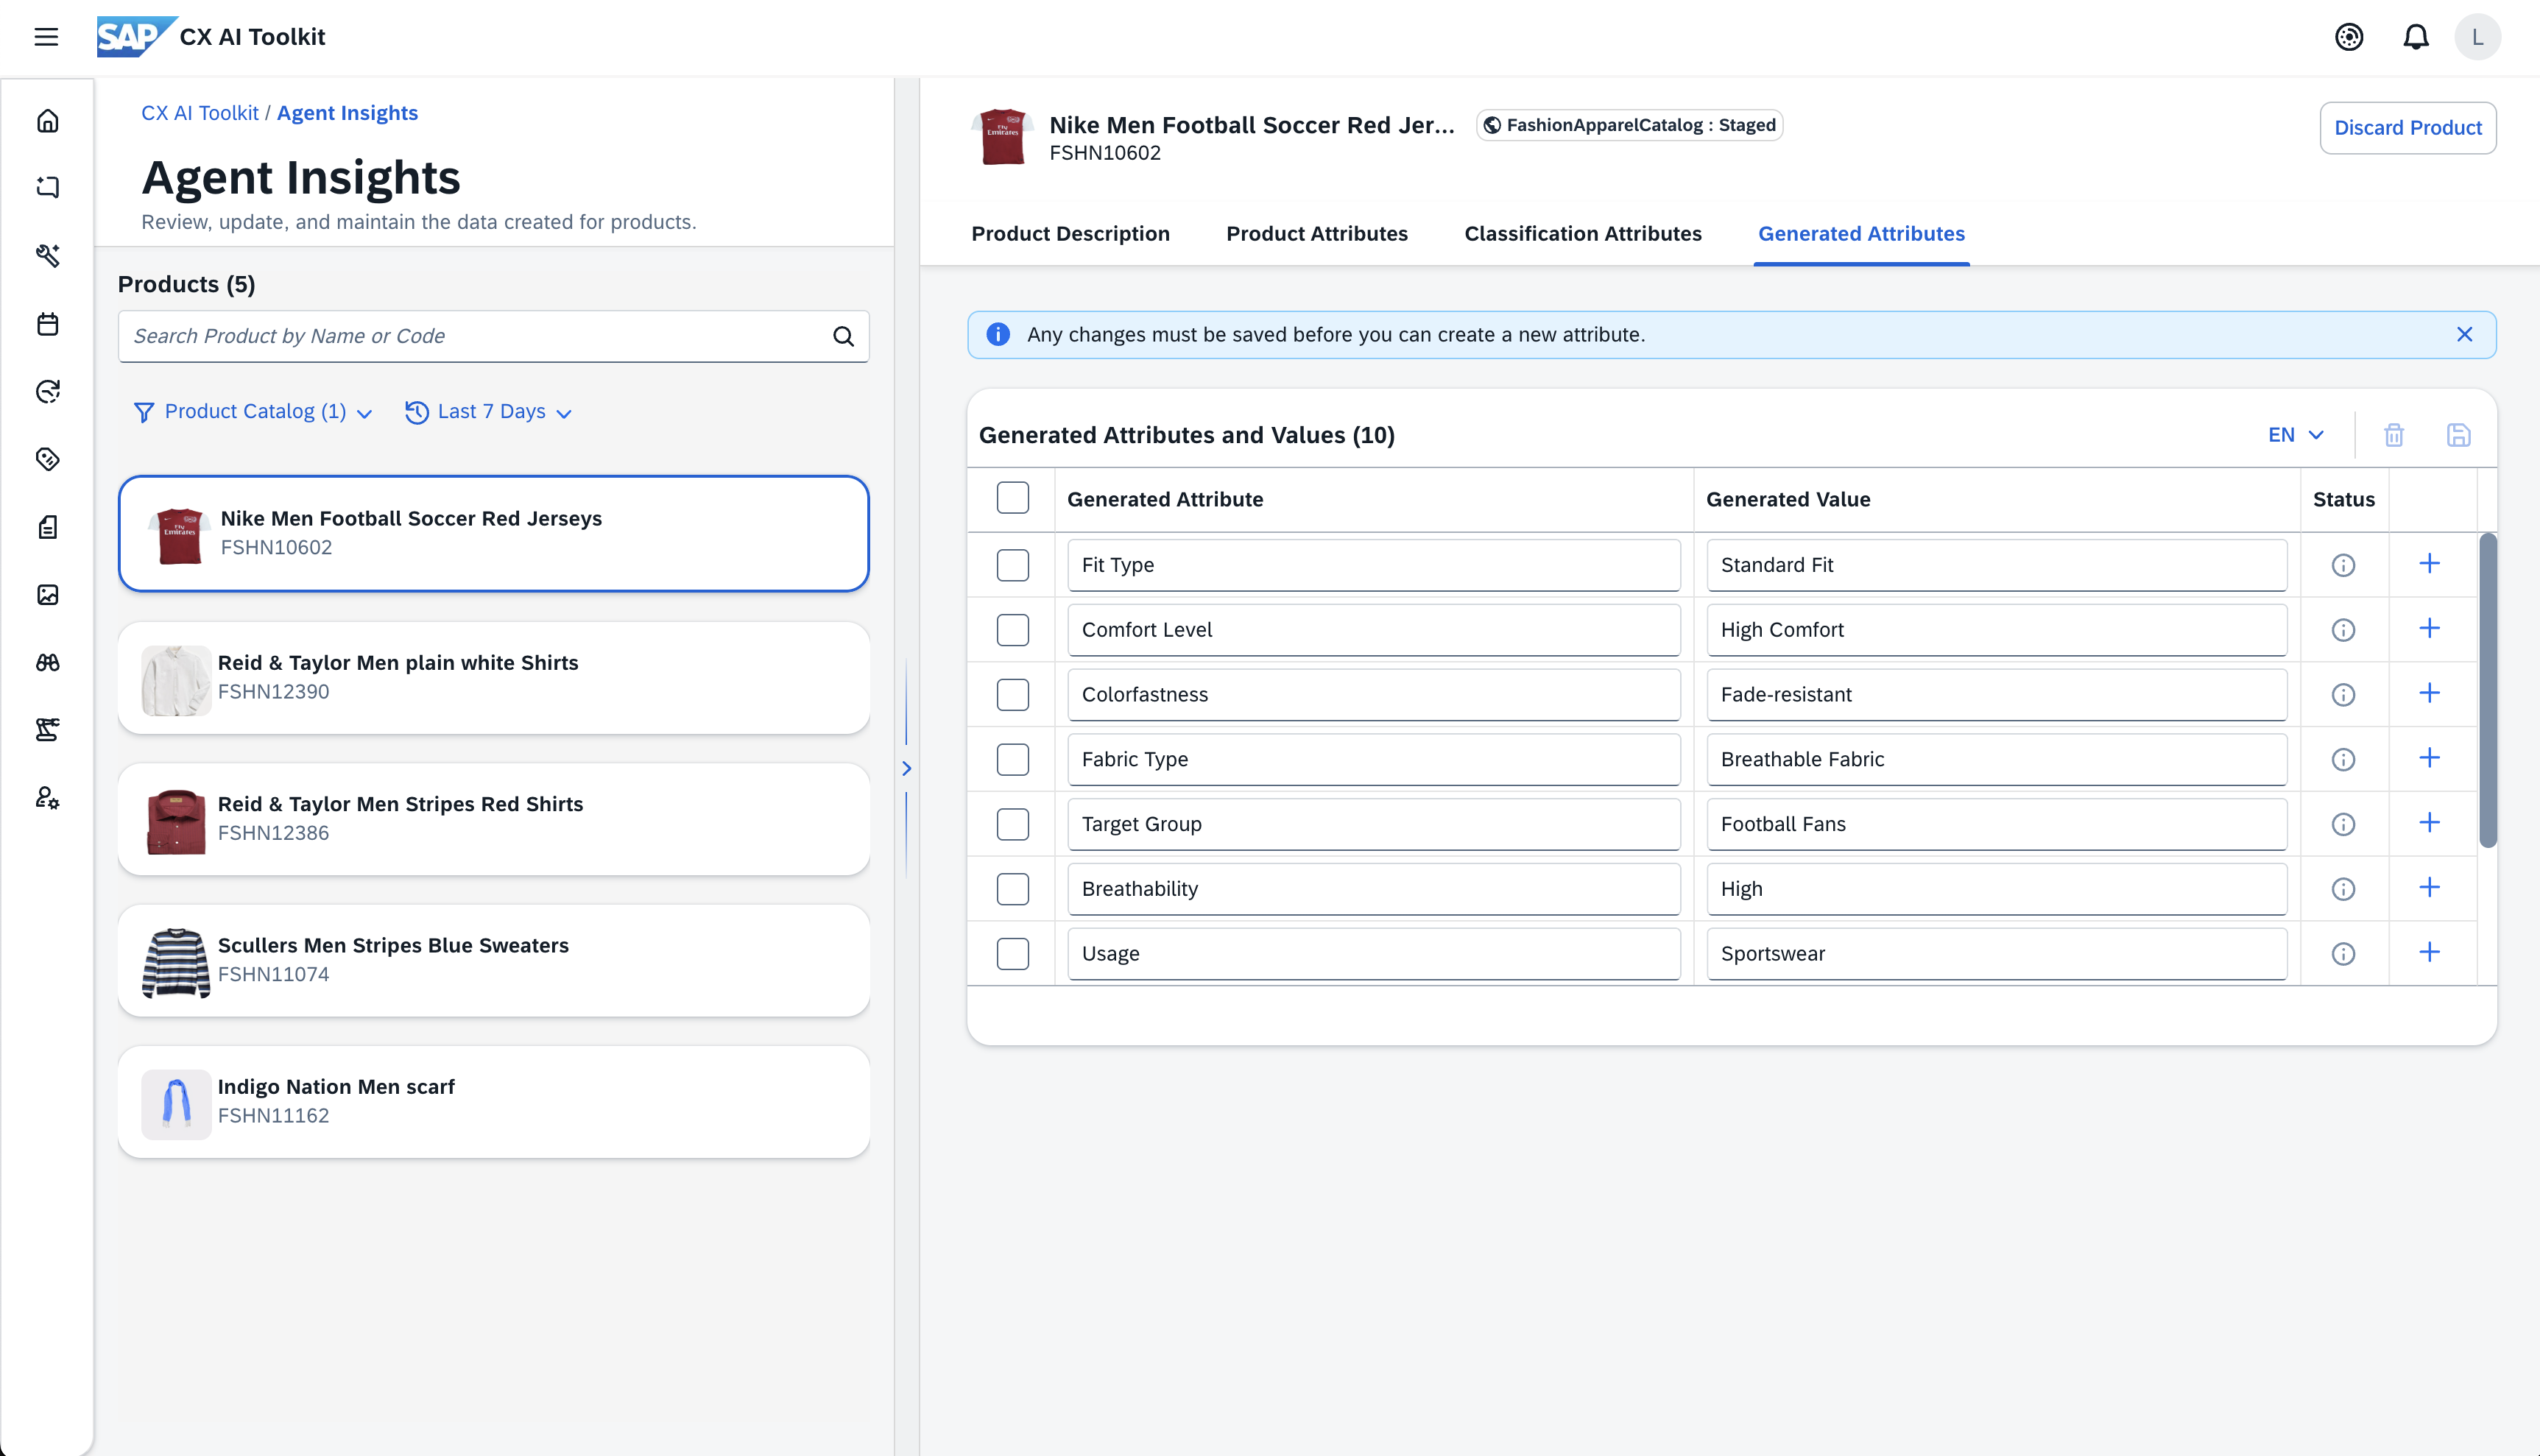This screenshot has width=2540, height=1456.
Task: Click the search magnifier icon
Action: (843, 336)
